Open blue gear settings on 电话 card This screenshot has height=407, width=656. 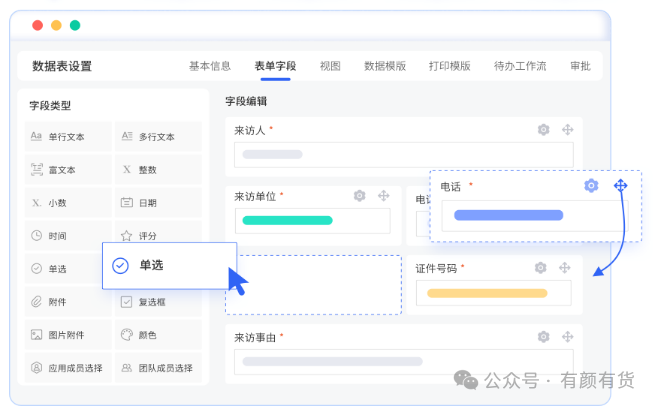[591, 185]
